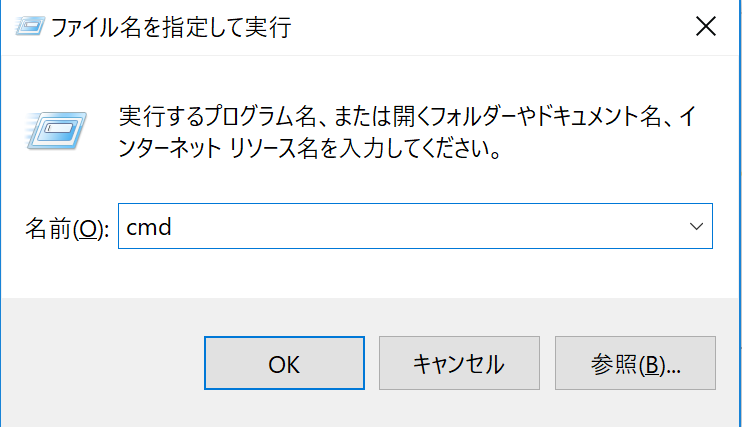Click the 名前(O): label
The image size is (742, 427).
(66, 229)
